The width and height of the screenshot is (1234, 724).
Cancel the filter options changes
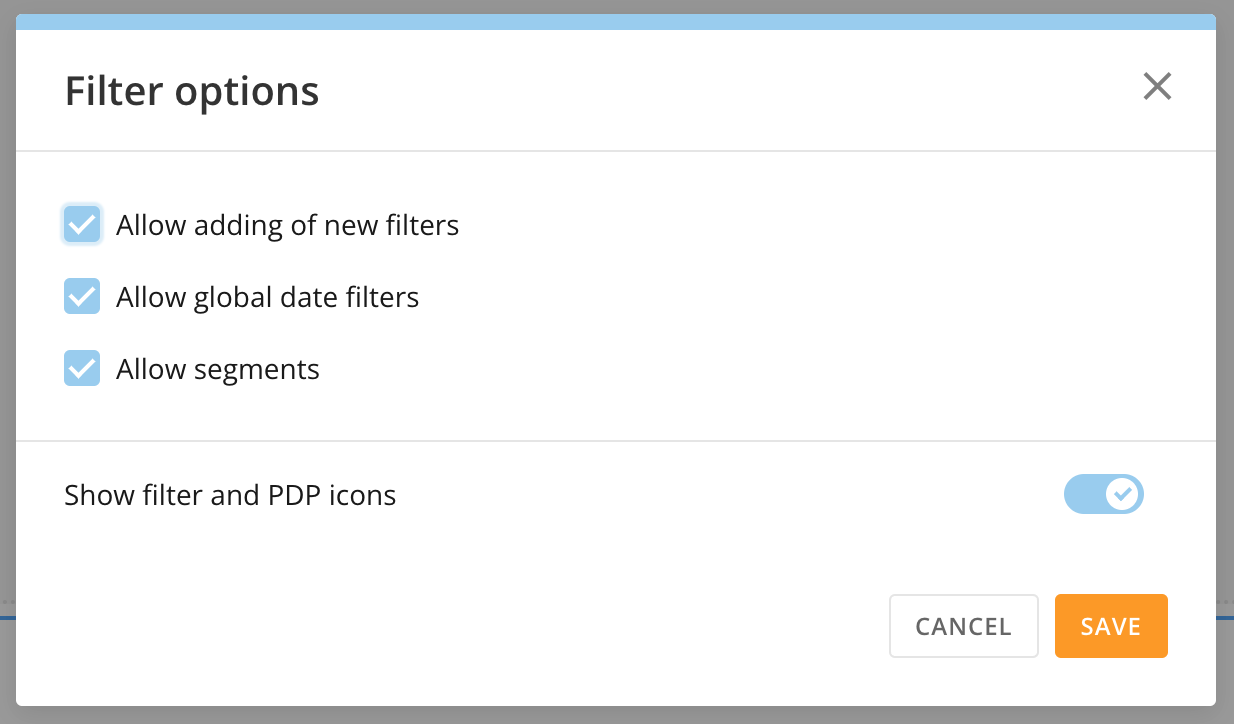963,625
